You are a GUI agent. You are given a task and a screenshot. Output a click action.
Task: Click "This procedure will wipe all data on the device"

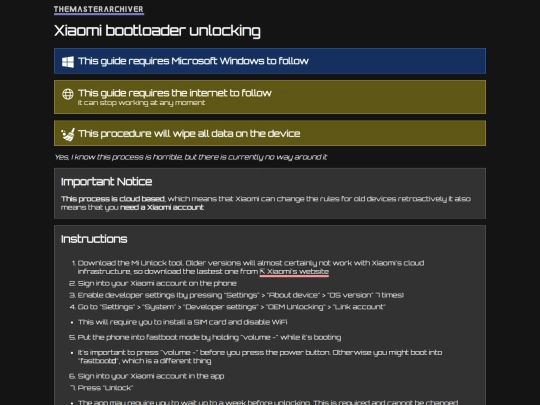click(189, 133)
